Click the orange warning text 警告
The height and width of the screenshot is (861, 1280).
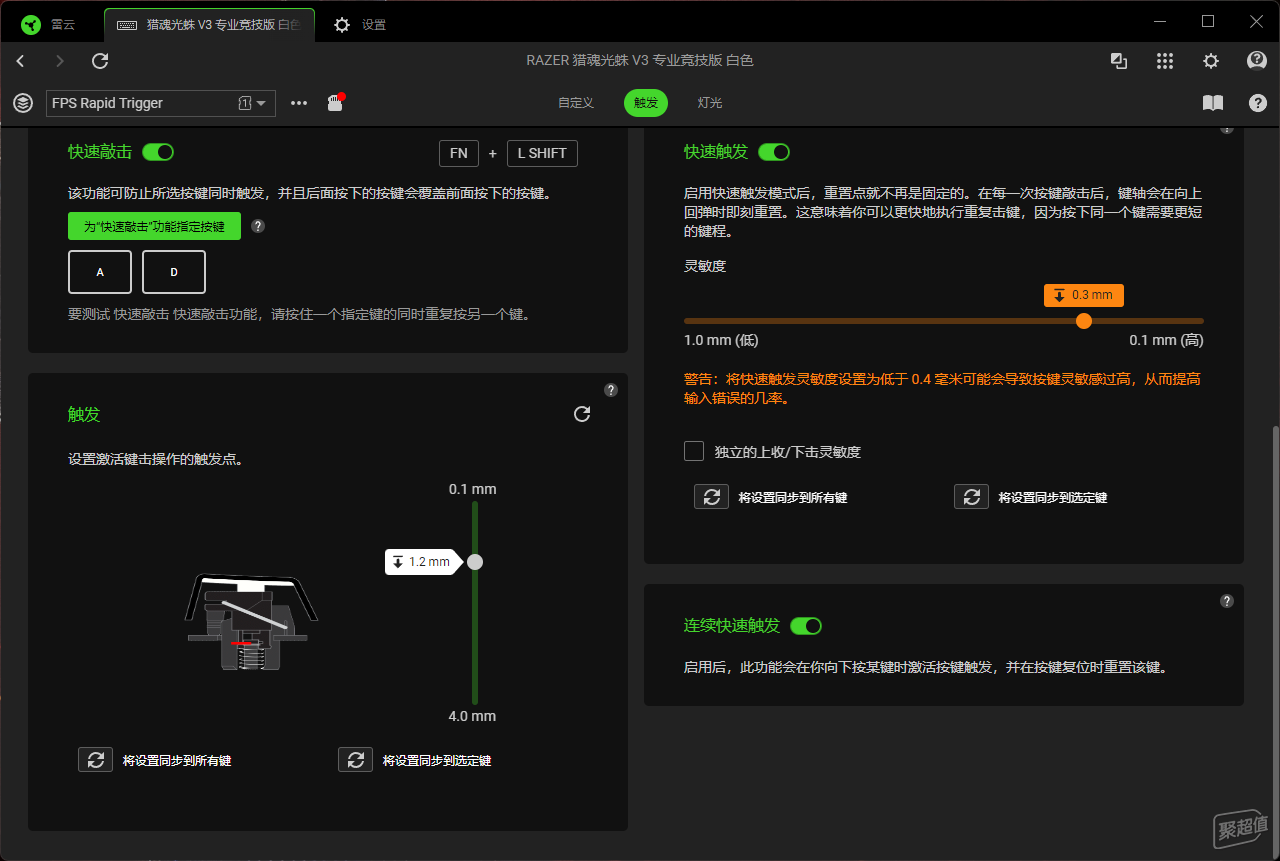point(943,389)
